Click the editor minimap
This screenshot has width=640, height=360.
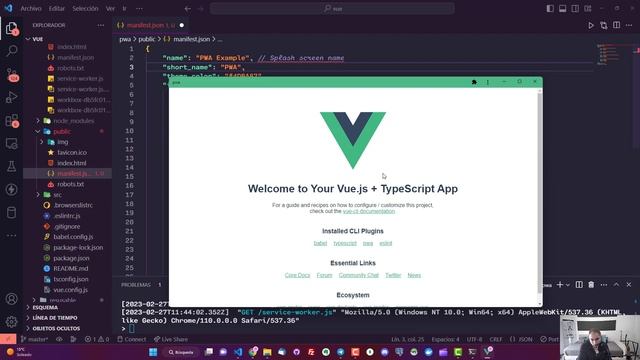608,54
